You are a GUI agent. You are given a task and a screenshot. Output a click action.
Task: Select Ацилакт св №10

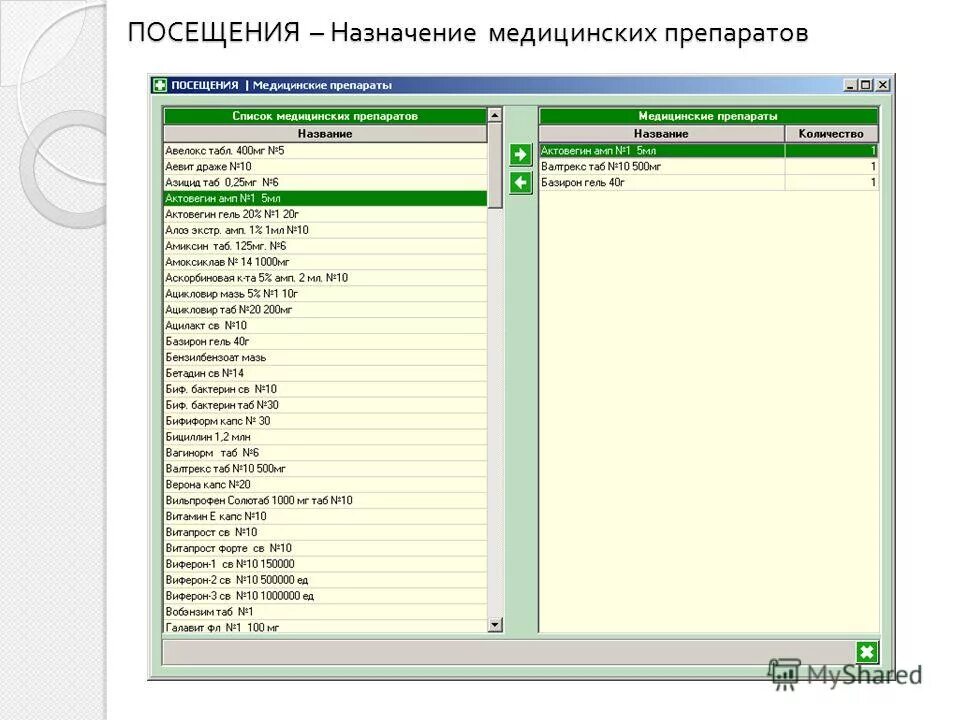[x=325, y=326]
